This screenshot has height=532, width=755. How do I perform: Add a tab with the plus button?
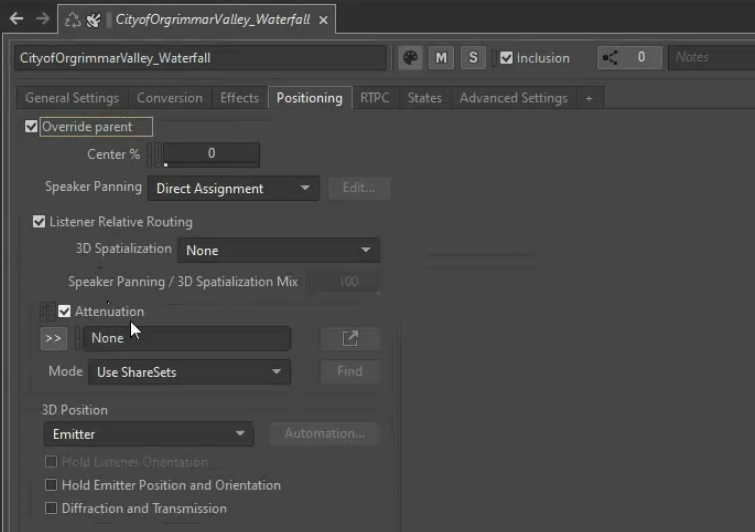click(x=589, y=99)
